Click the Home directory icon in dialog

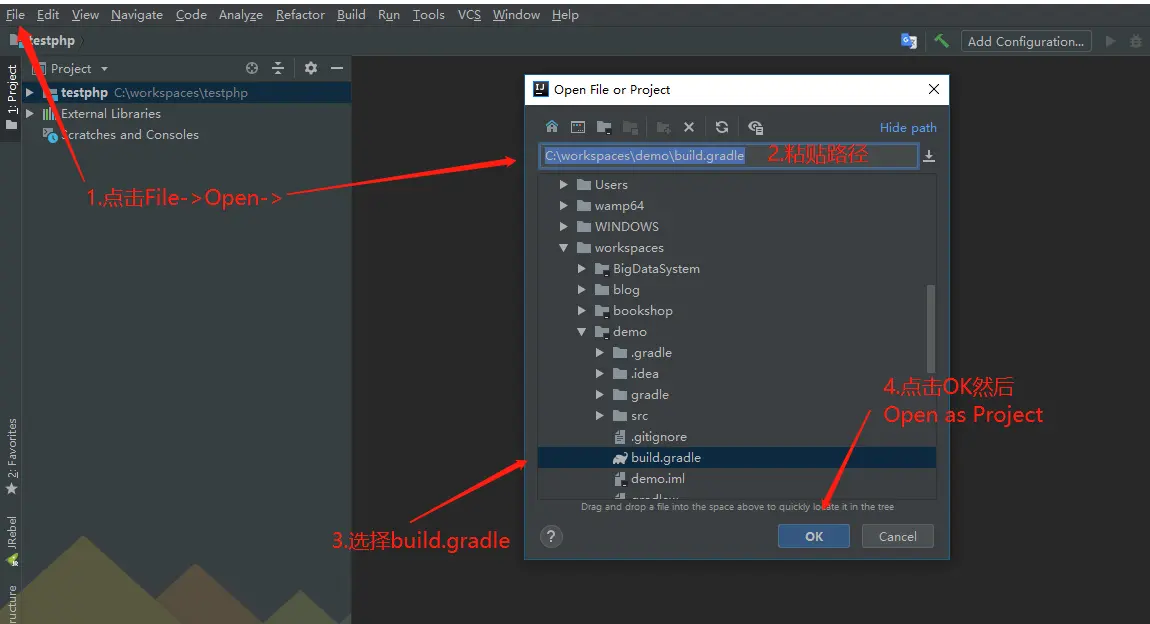tap(552, 127)
